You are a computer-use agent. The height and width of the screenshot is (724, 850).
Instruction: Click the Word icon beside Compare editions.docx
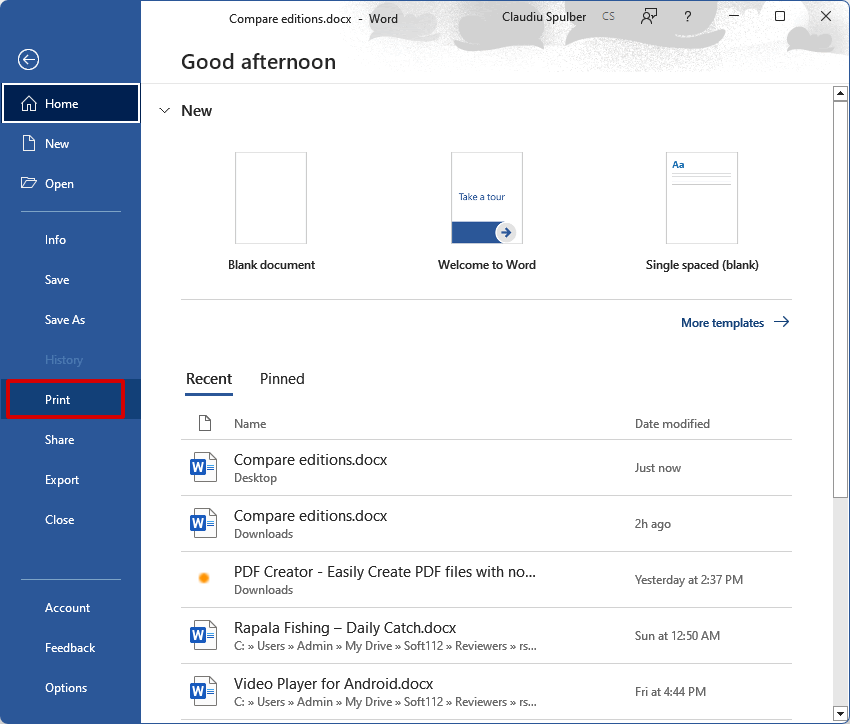coord(204,467)
